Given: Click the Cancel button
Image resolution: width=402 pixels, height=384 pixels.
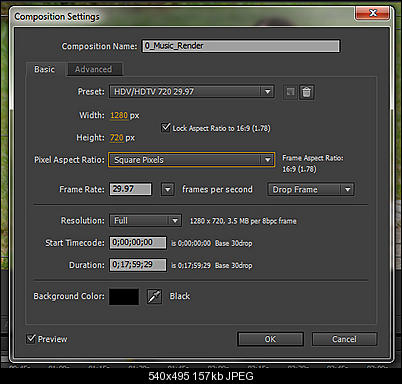Looking at the screenshot, I should (x=344, y=339).
